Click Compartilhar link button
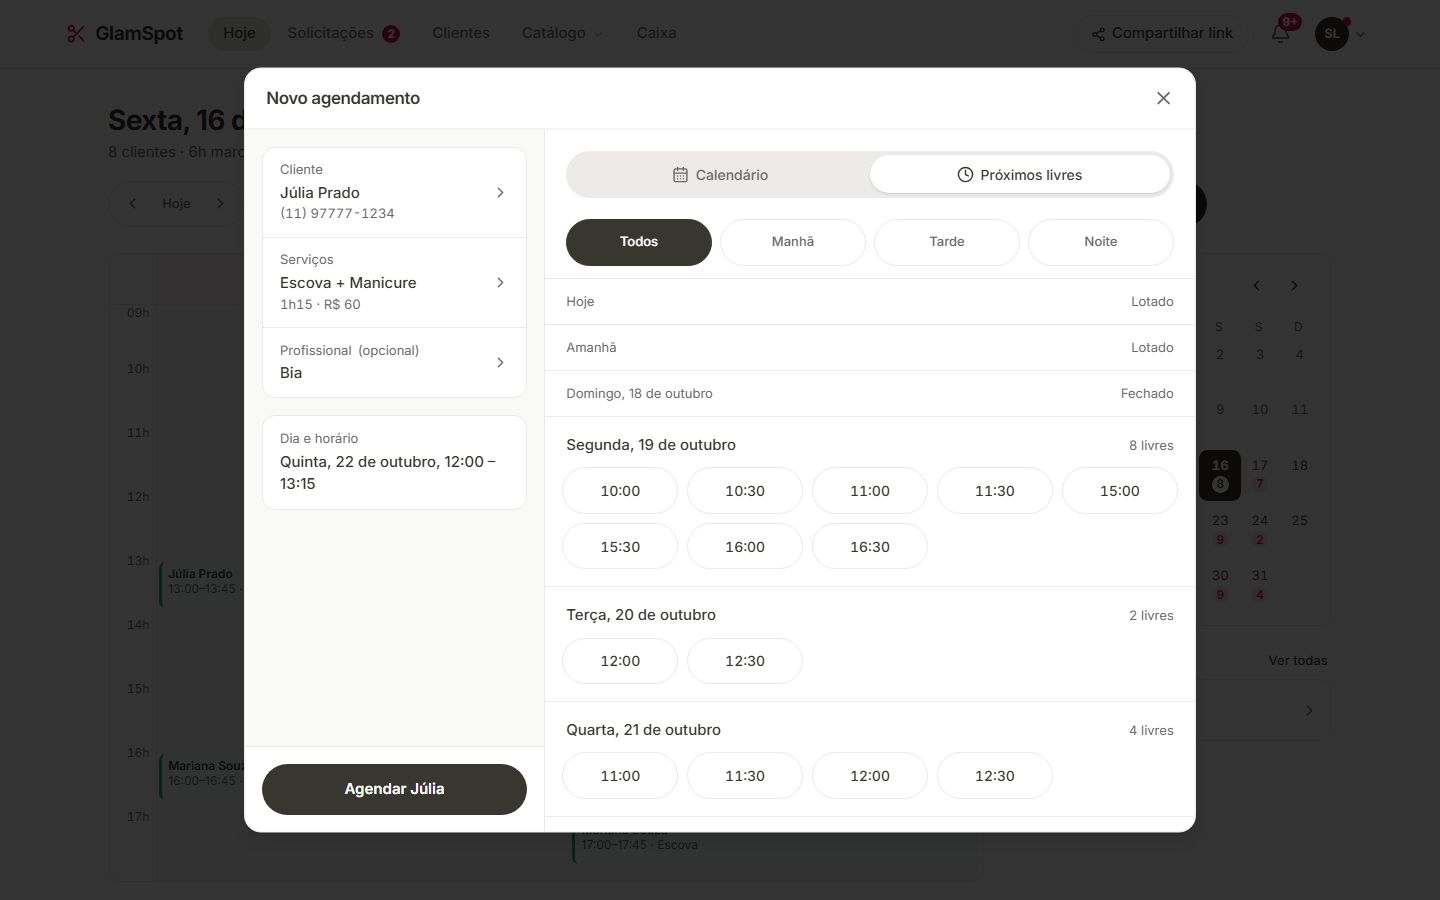1440x900 pixels. point(1162,33)
